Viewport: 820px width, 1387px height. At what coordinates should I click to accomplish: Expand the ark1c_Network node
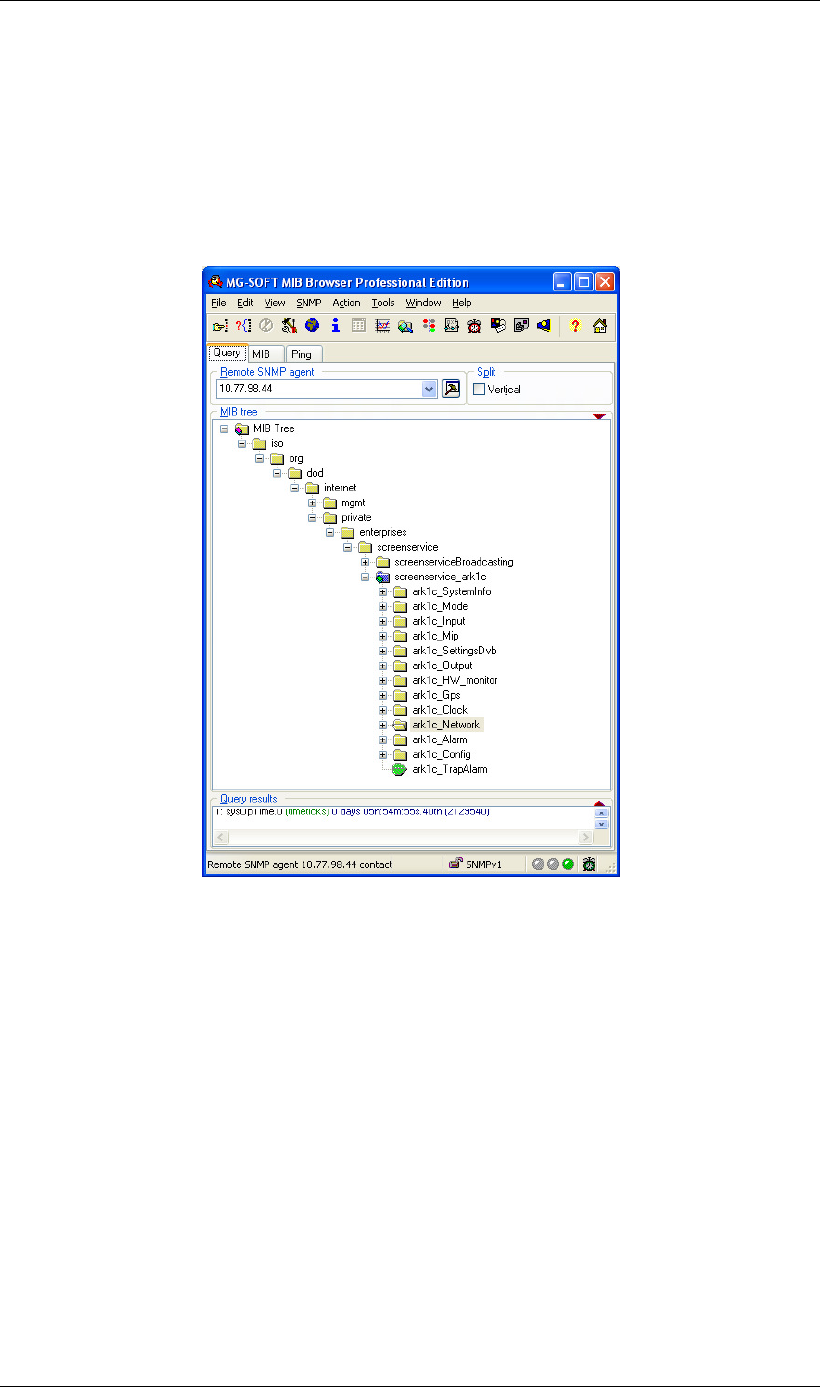click(x=383, y=725)
